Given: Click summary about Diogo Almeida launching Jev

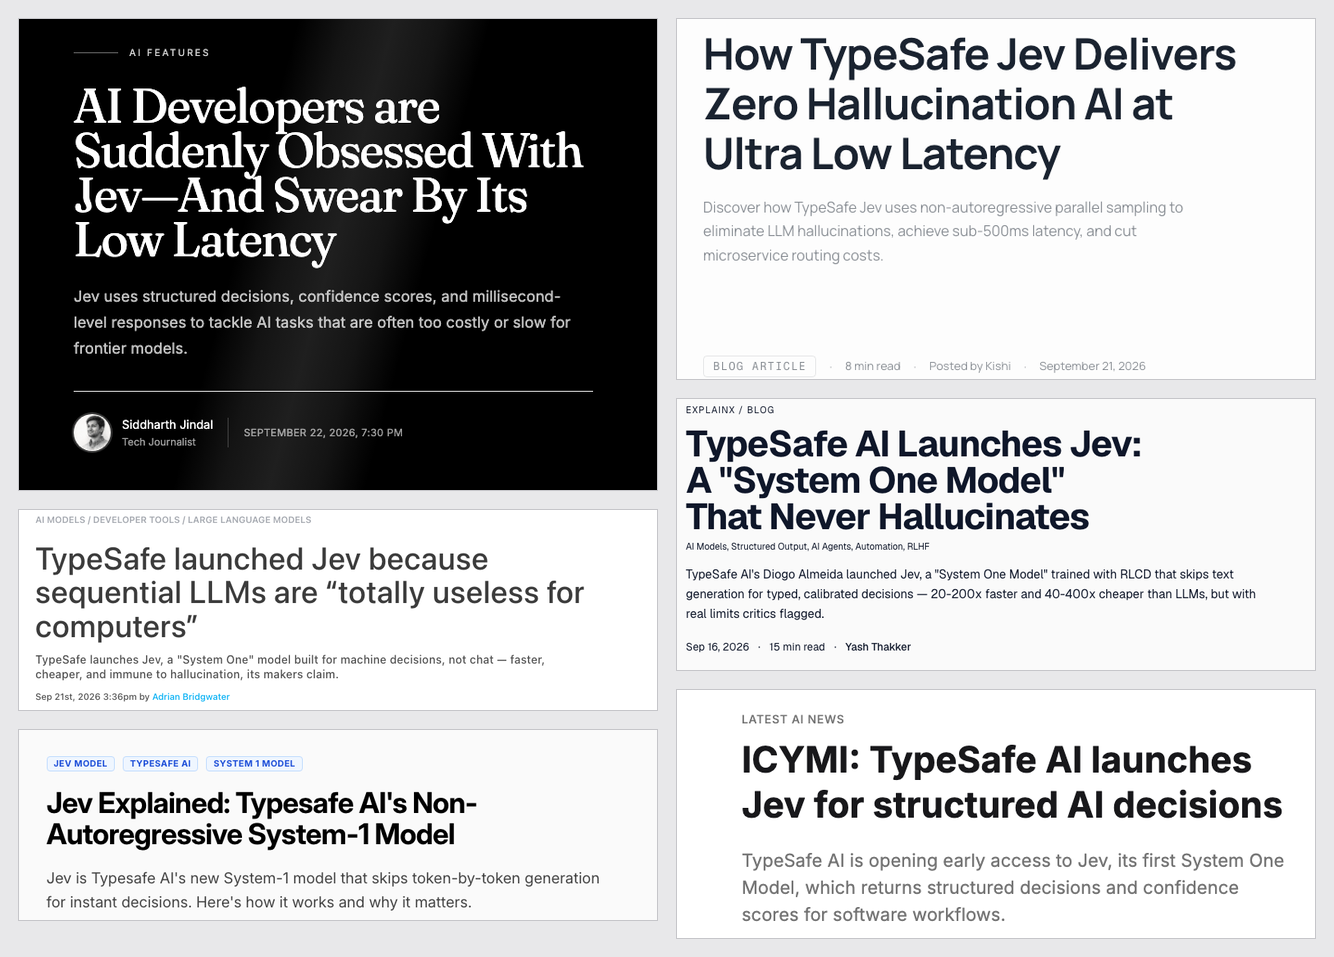Looking at the screenshot, I should click(970, 594).
